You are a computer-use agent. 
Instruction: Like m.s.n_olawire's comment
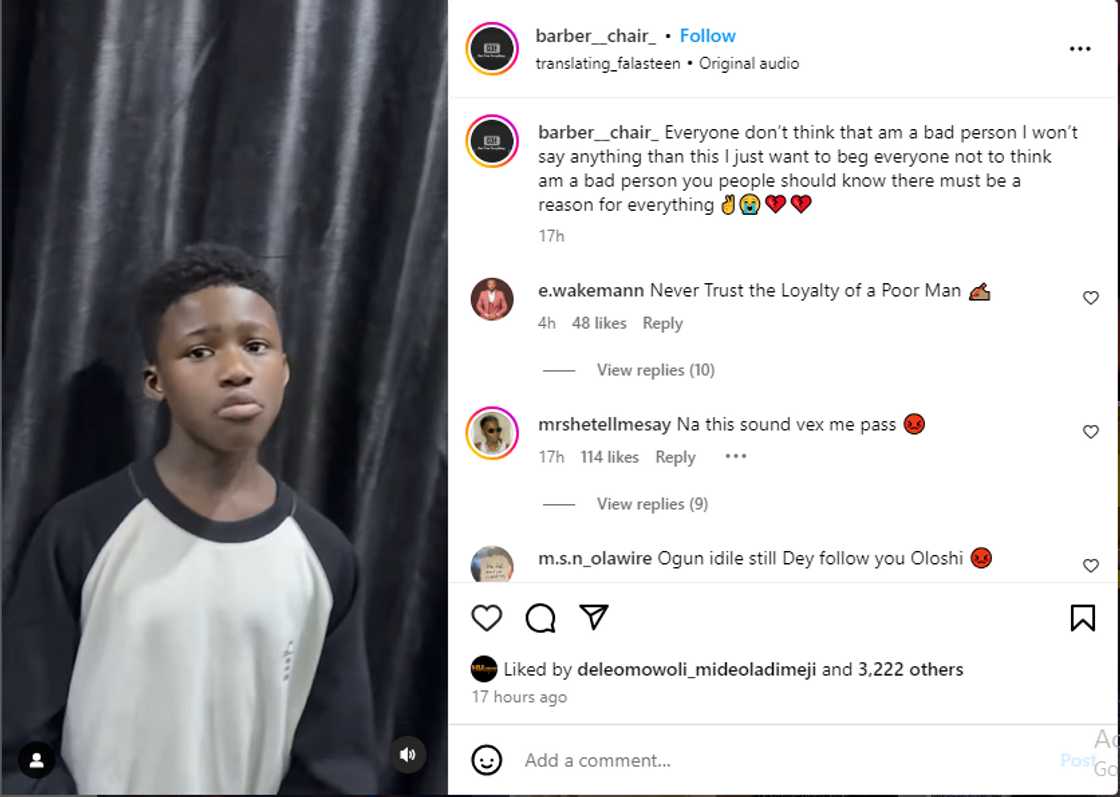pyautogui.click(x=1091, y=566)
